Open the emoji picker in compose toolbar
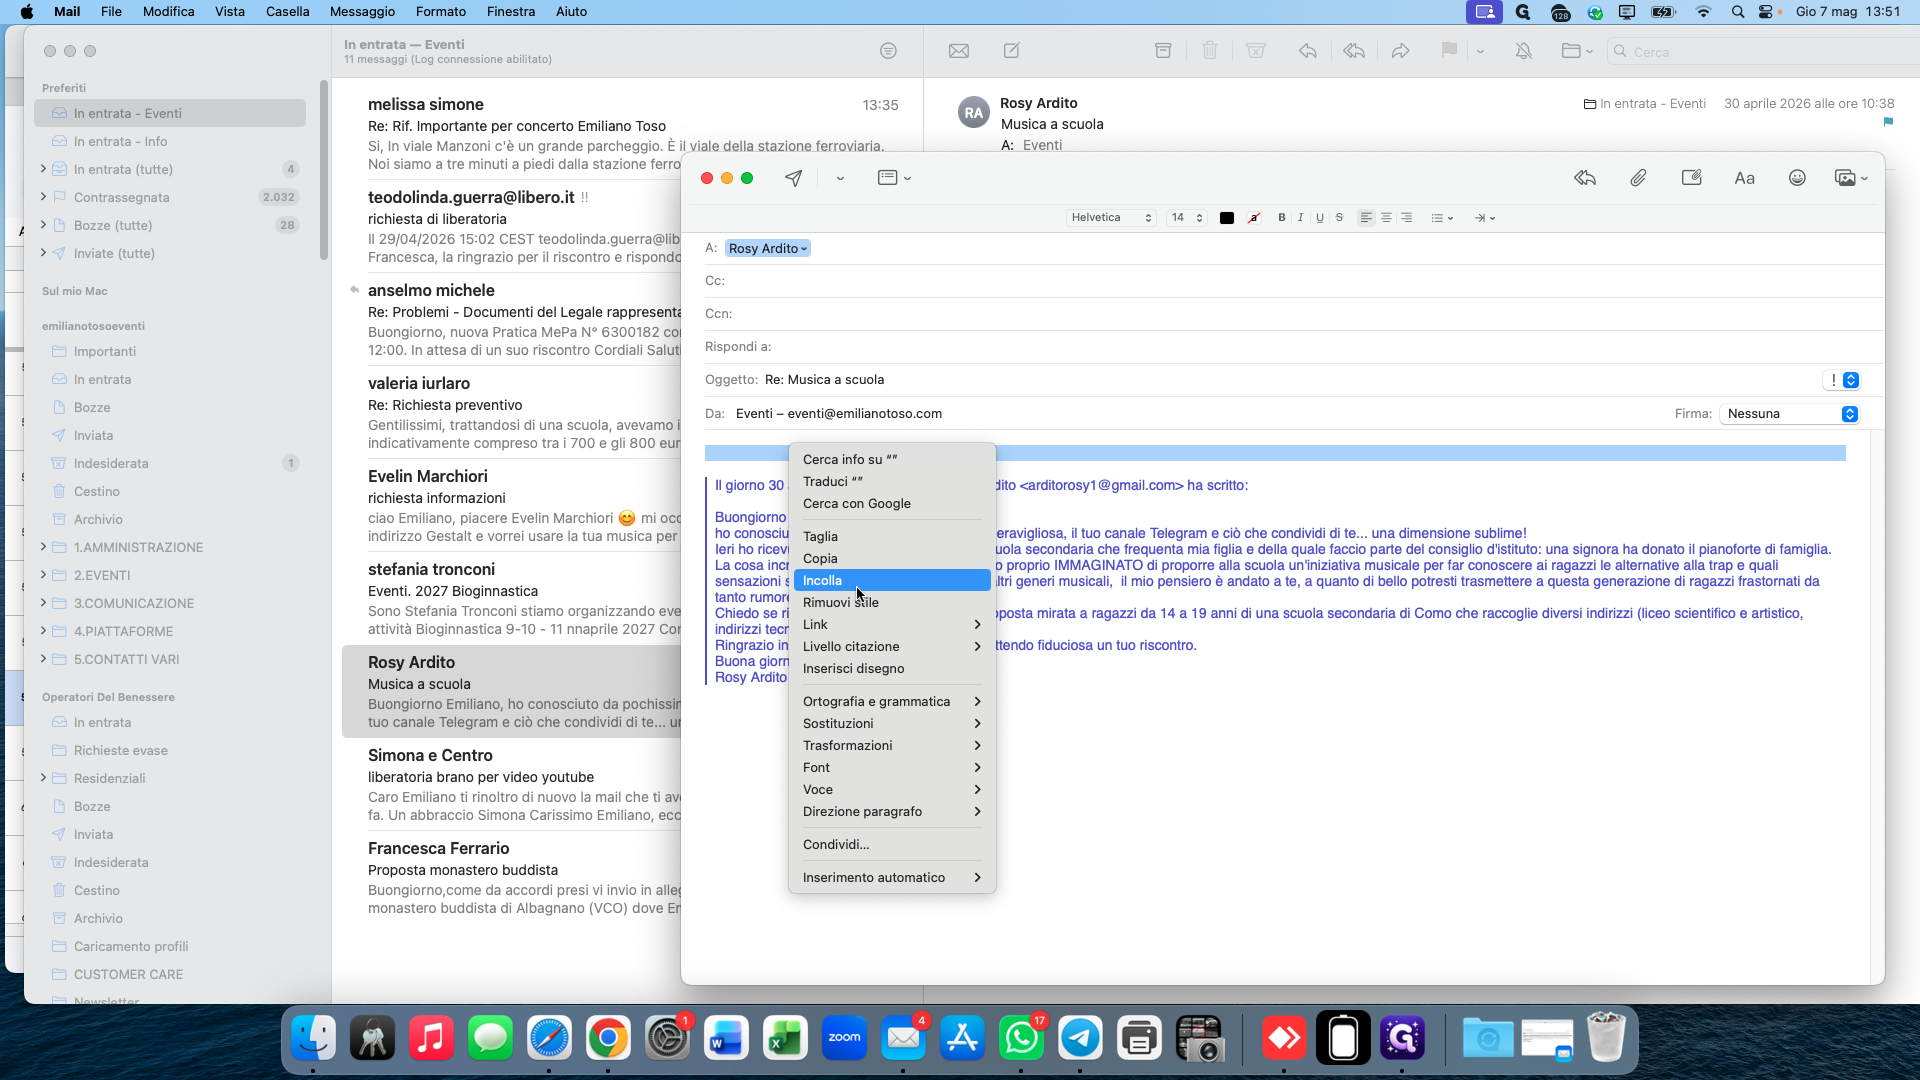Image resolution: width=1920 pixels, height=1080 pixels. [x=1797, y=178]
